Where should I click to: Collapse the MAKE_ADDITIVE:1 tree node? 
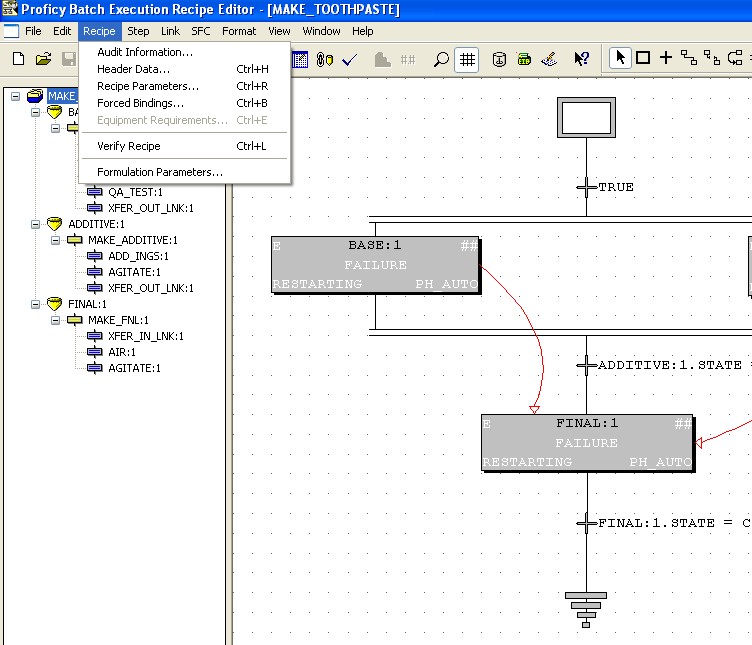56,240
